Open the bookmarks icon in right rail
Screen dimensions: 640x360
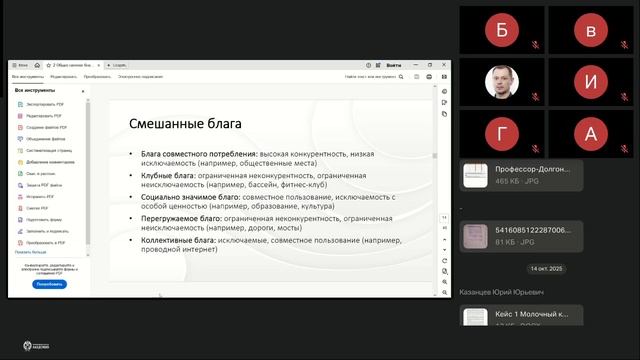click(x=444, y=102)
